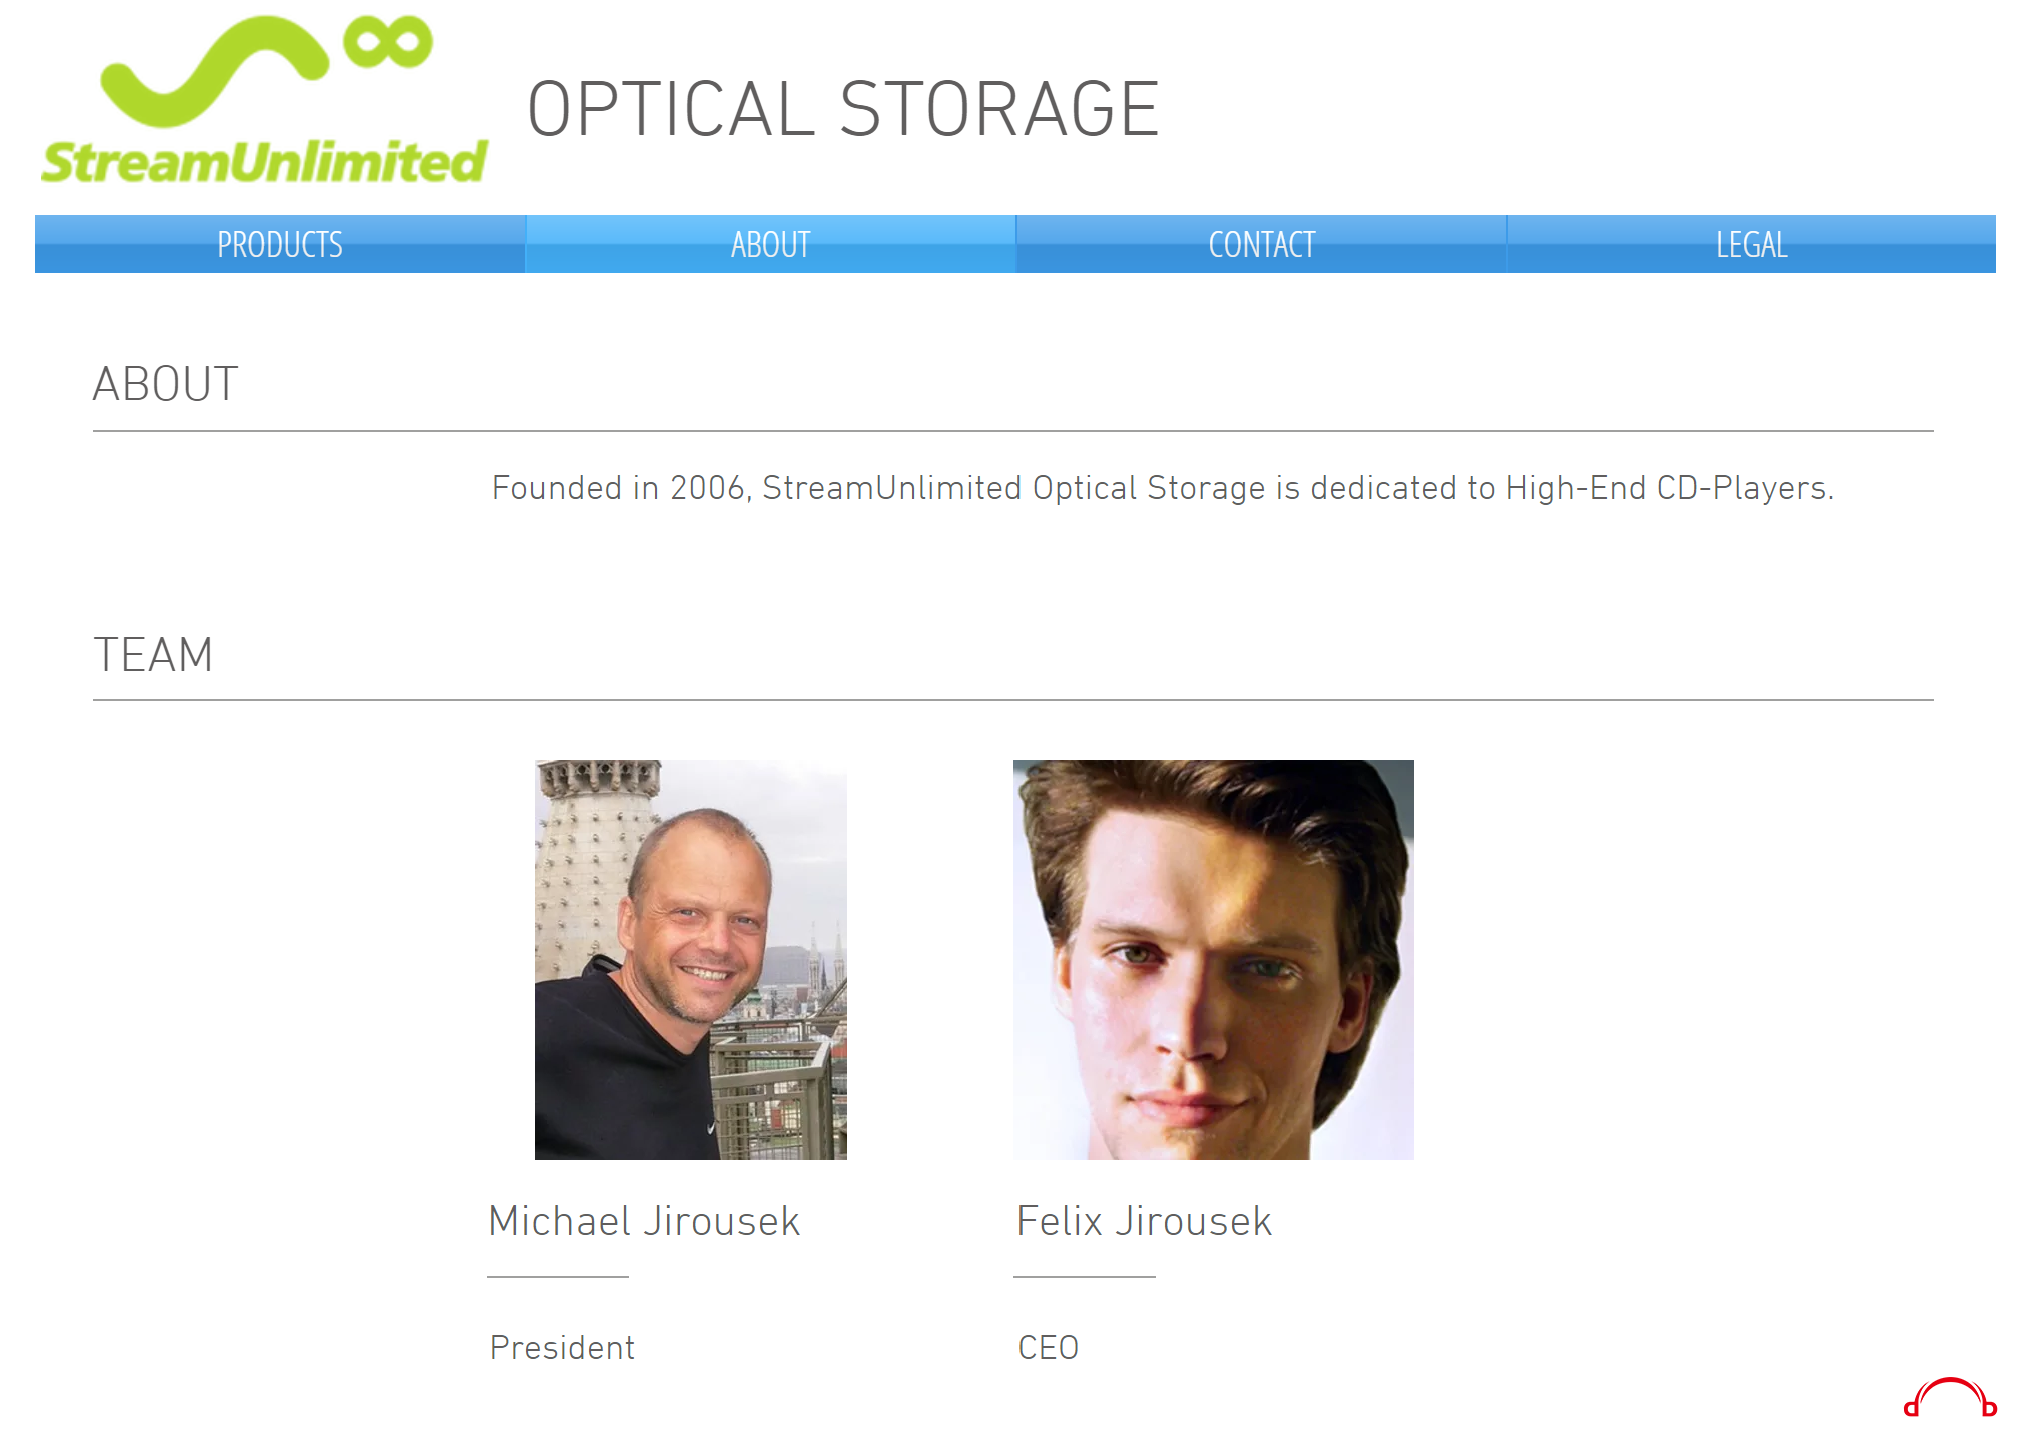The image size is (2032, 1442).
Task: Click the Michael Jirousek name
Action: pyautogui.click(x=644, y=1221)
